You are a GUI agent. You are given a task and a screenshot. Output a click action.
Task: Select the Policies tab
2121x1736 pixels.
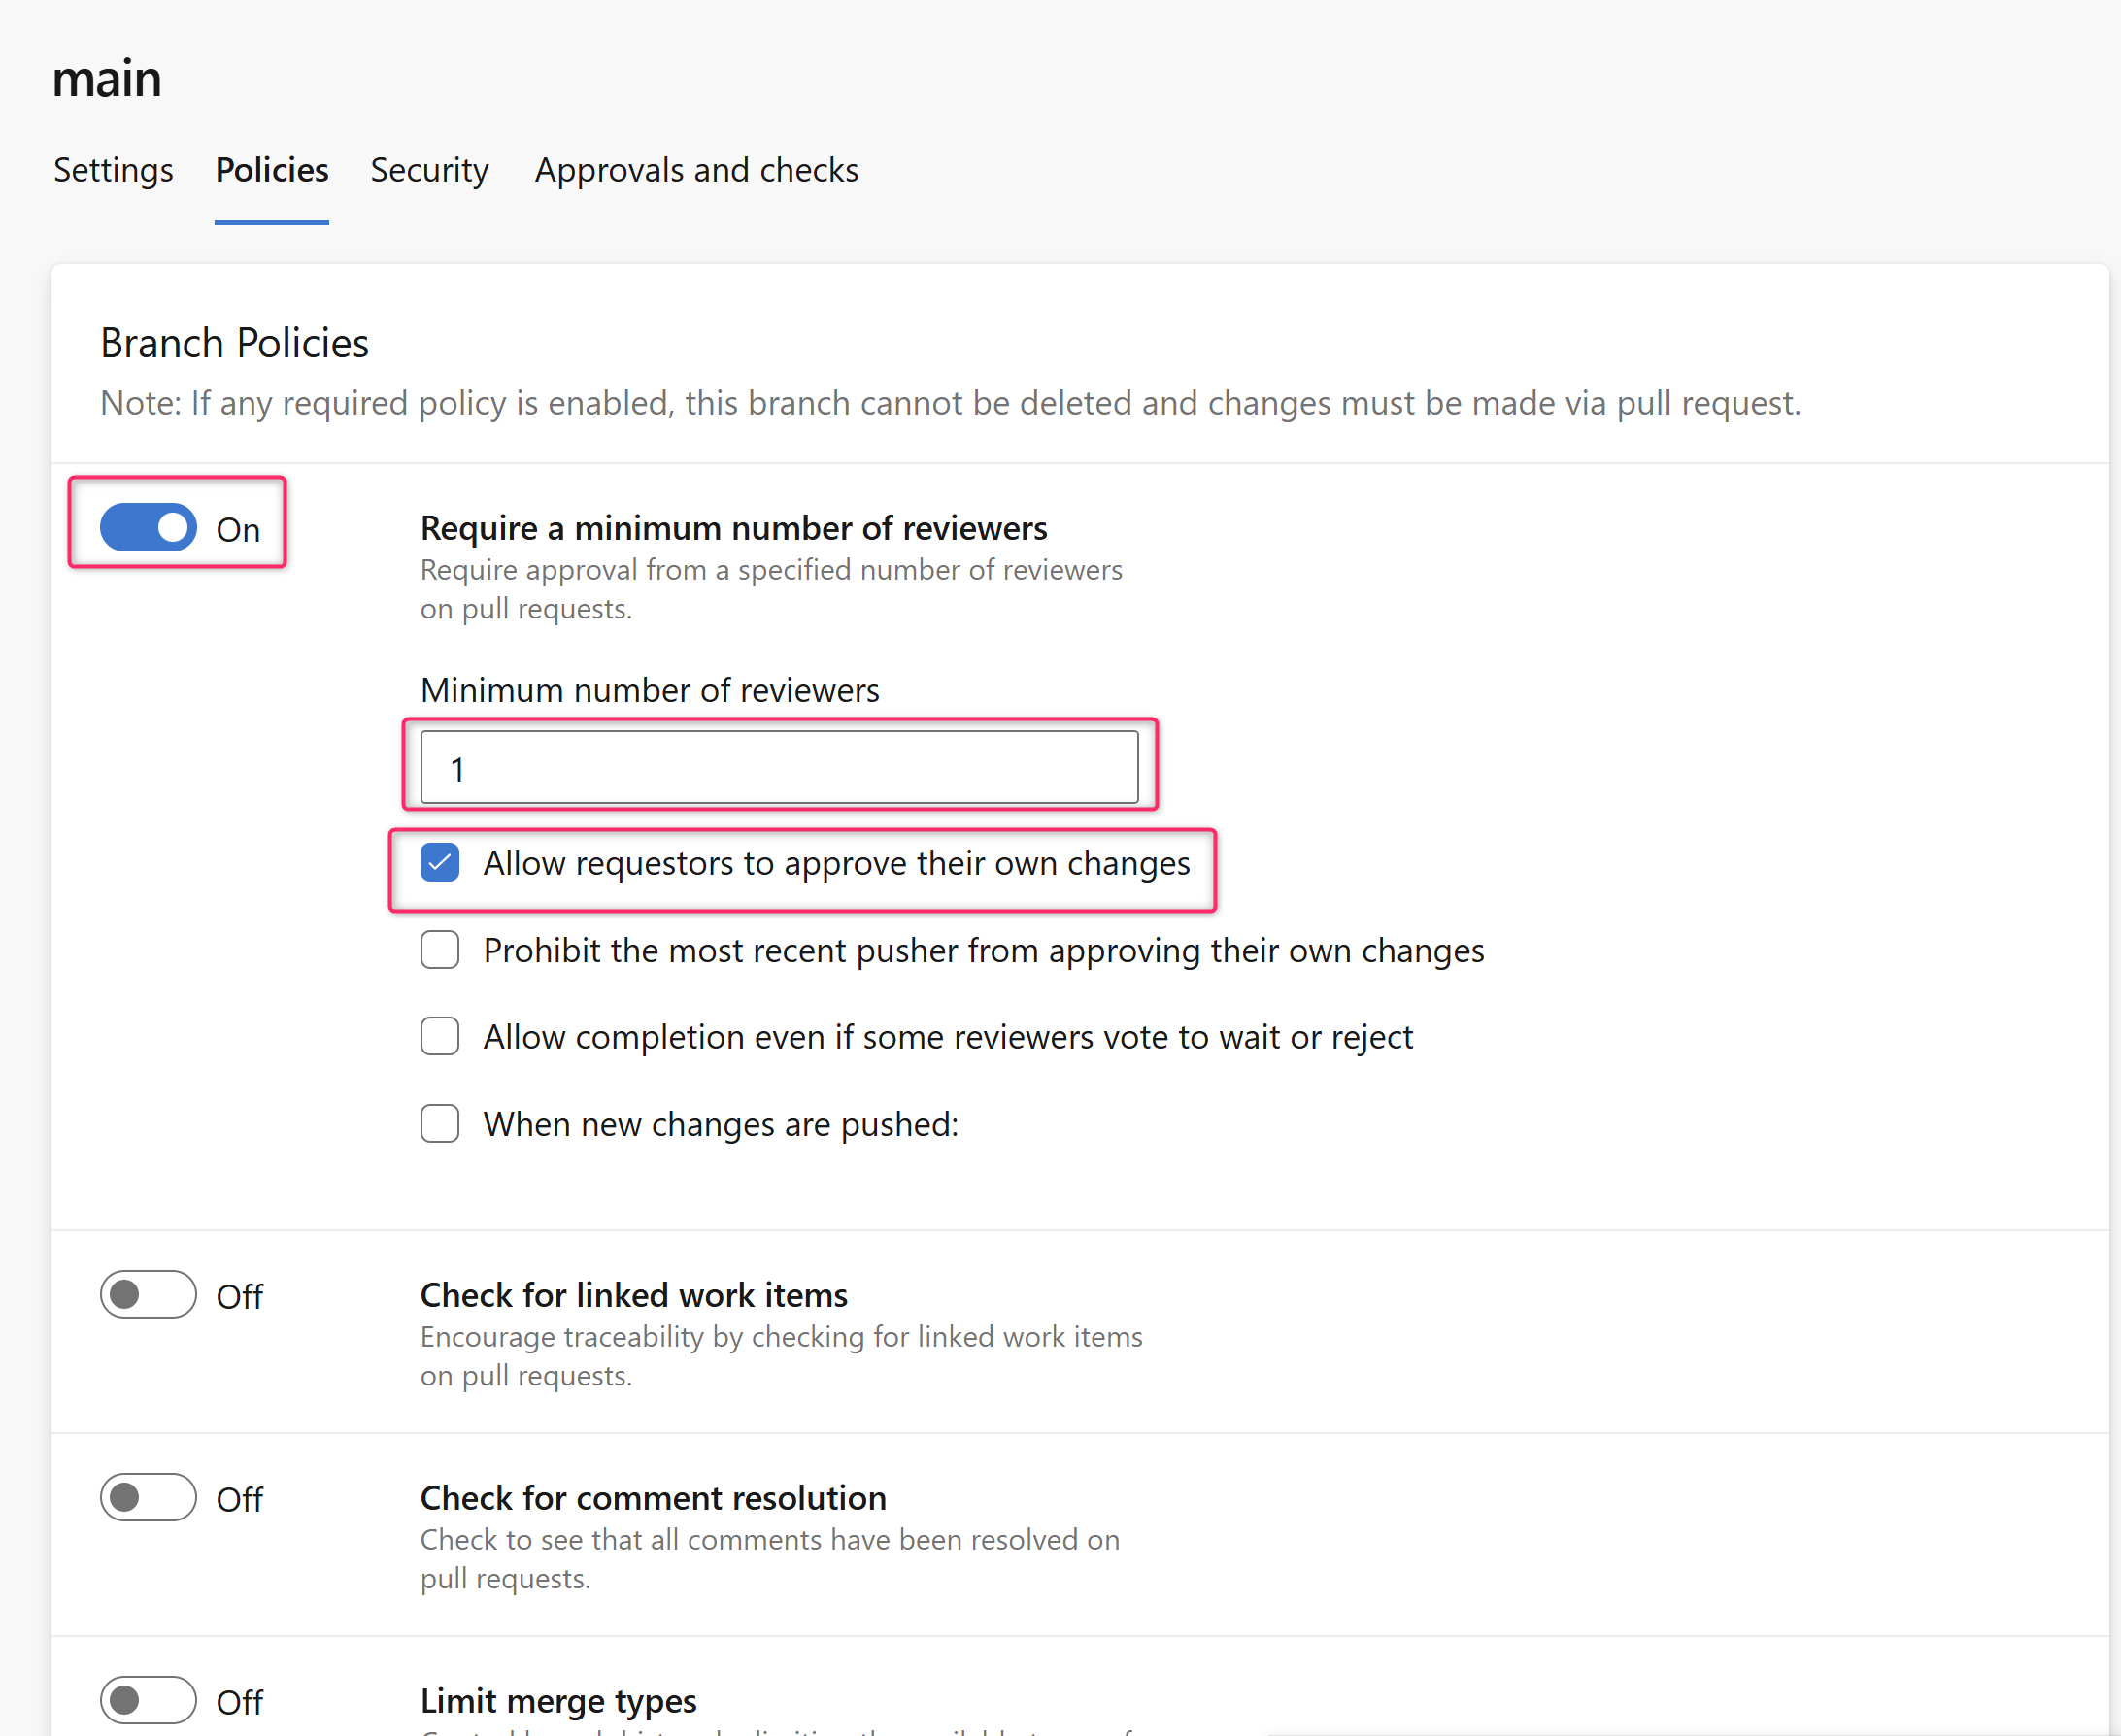coord(272,170)
